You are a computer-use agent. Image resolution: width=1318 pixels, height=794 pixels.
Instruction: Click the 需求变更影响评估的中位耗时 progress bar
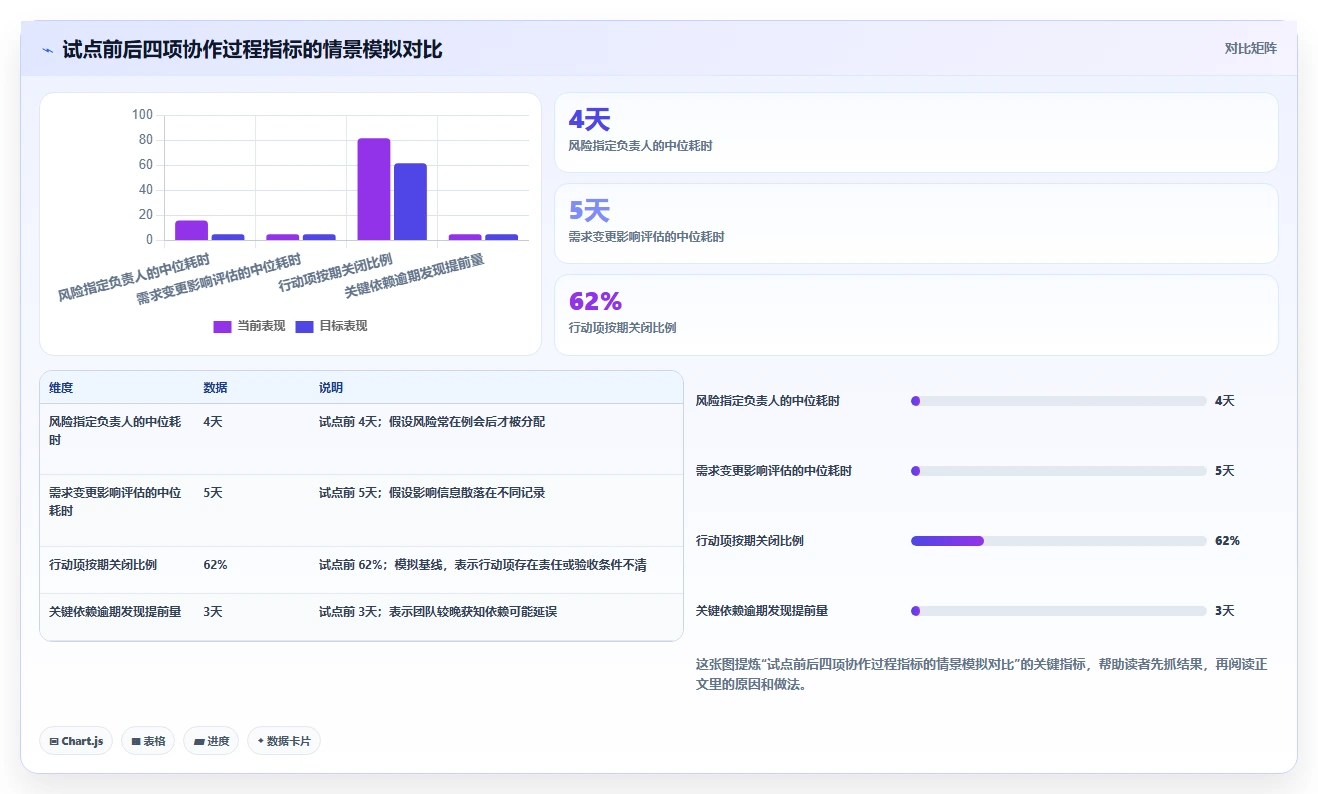point(1058,471)
